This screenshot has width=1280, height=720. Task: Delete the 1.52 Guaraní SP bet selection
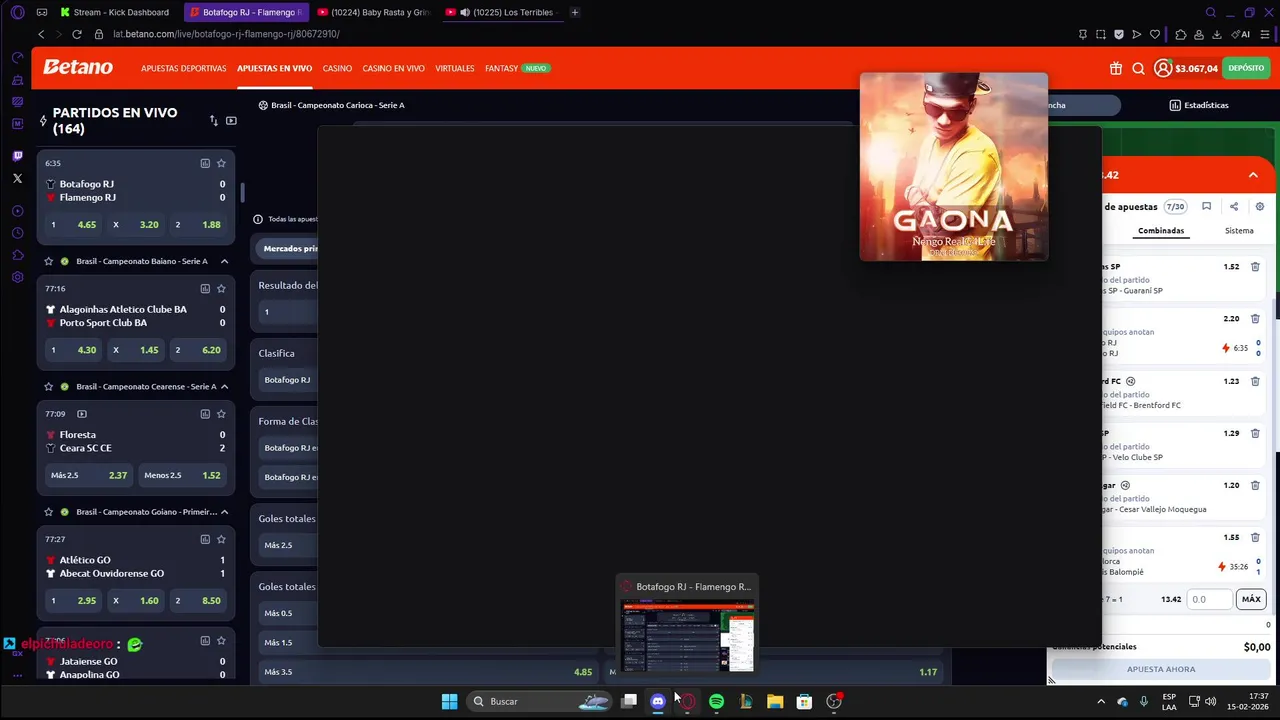tap(1255, 267)
